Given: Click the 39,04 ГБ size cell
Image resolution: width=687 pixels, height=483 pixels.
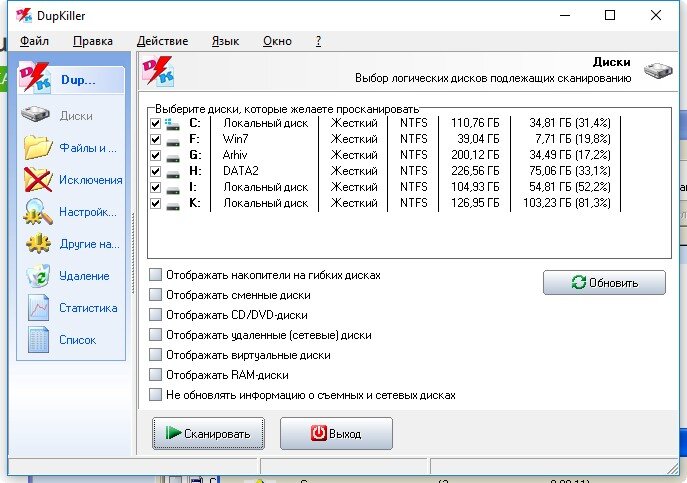Looking at the screenshot, I should click(x=478, y=139).
